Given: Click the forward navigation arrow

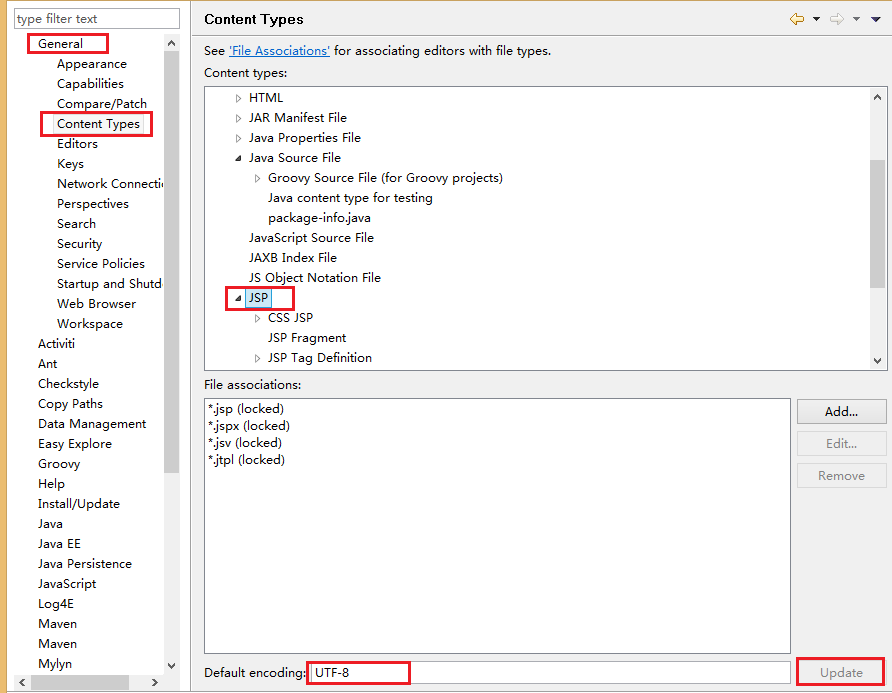Looking at the screenshot, I should tap(837, 19).
